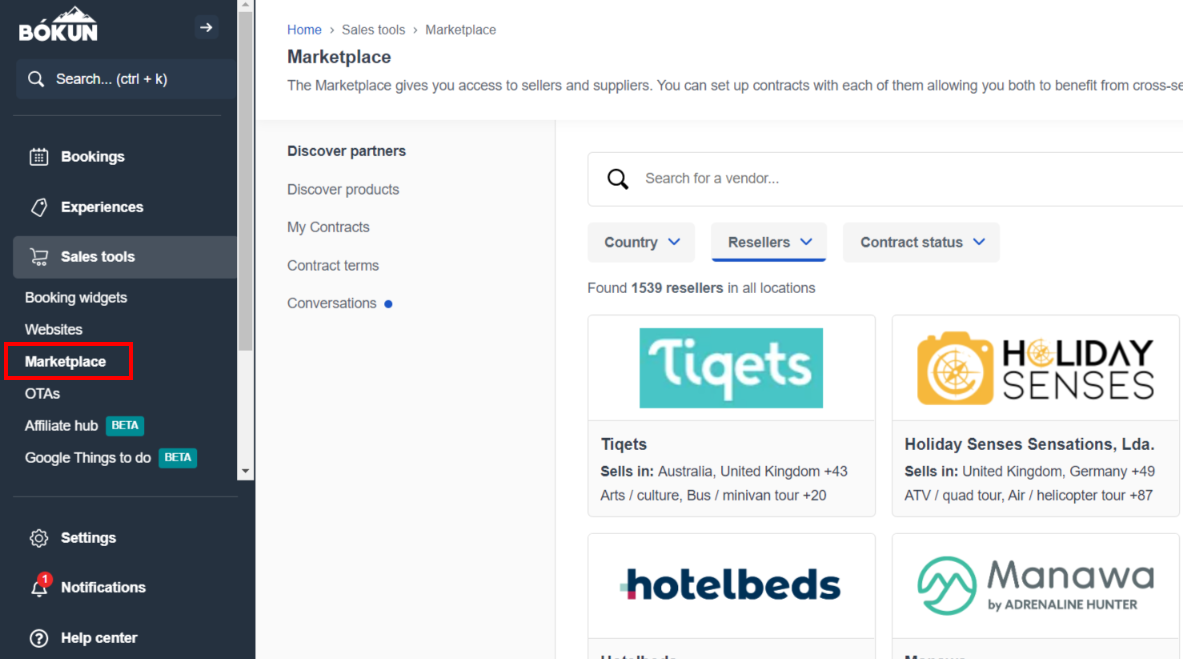The image size is (1183, 659).
Task: Click the vendor search magnifier icon
Action: (x=617, y=179)
